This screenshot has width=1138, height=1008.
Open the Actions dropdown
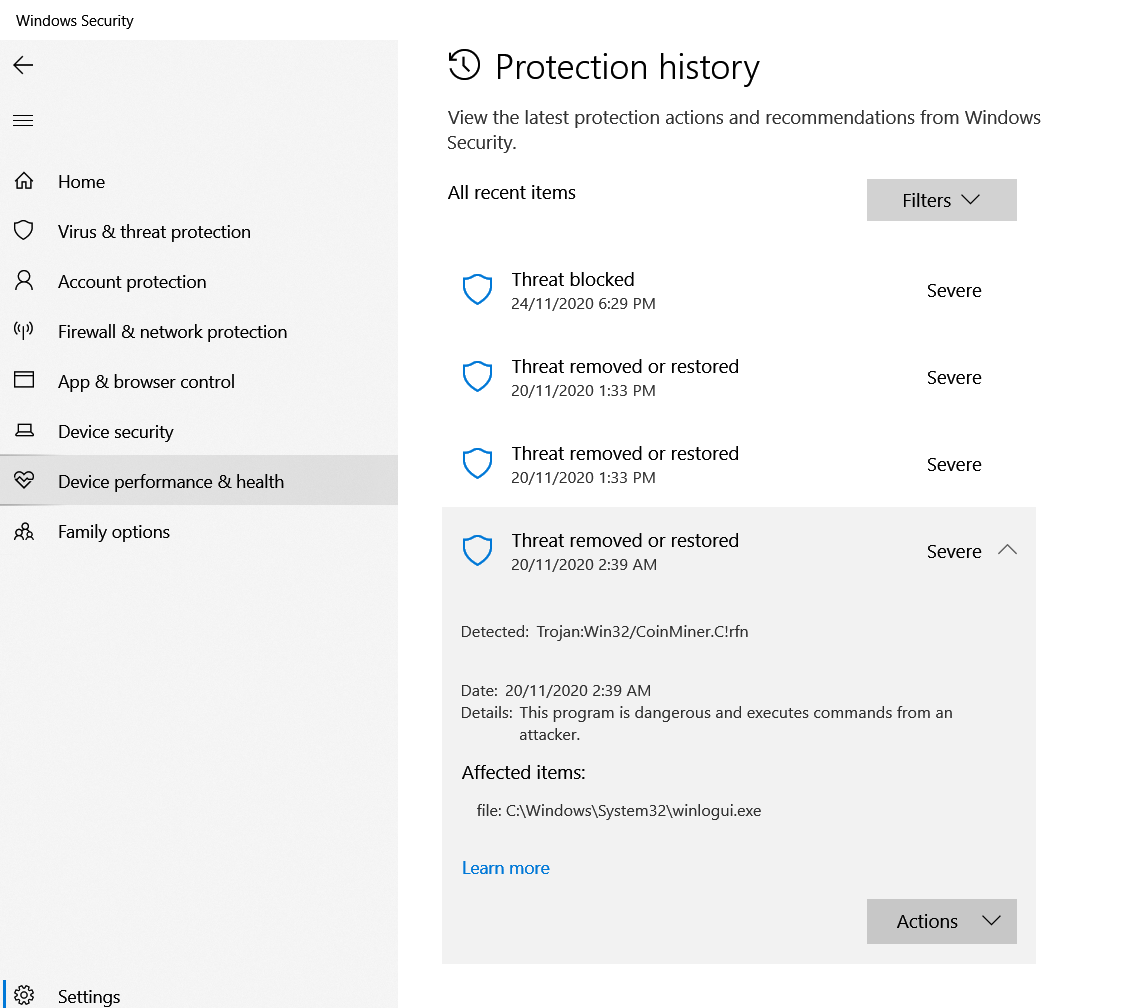click(941, 921)
